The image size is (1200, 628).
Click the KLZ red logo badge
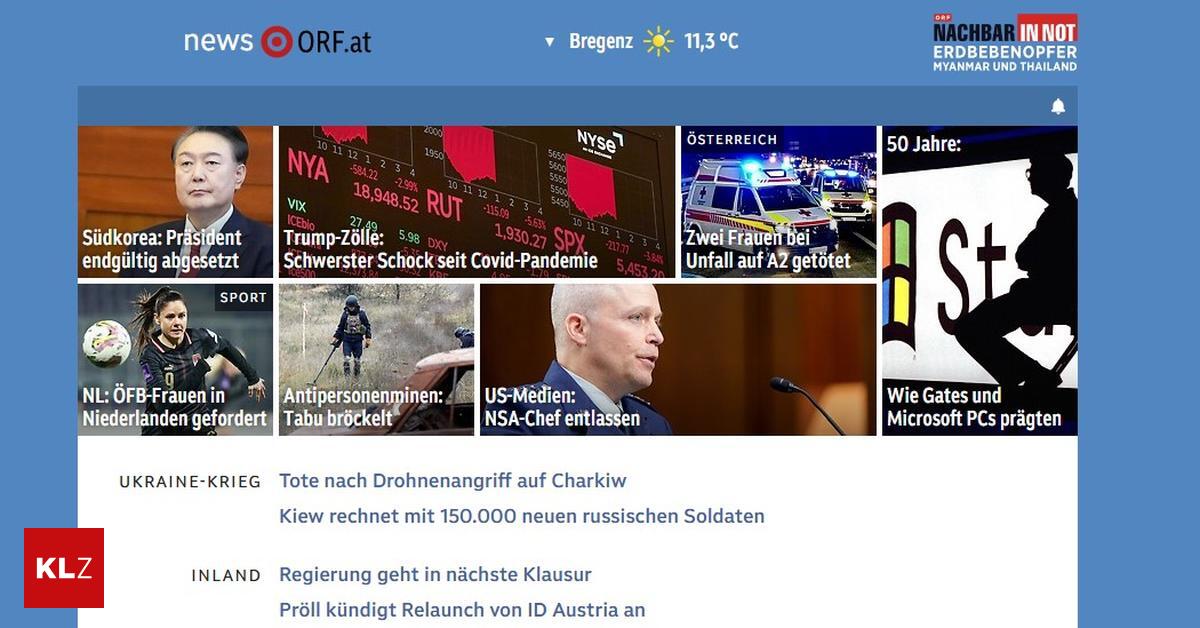(64, 568)
